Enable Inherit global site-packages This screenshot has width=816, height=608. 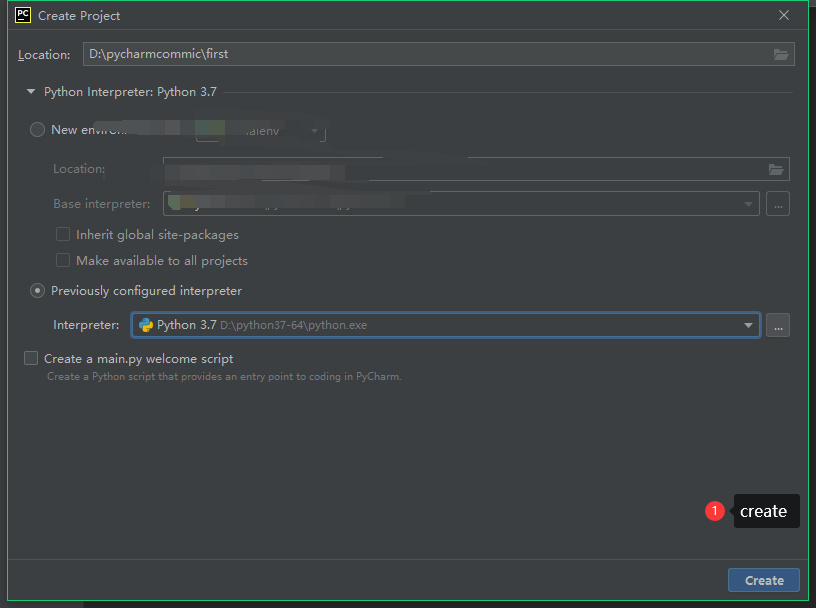click(x=63, y=234)
